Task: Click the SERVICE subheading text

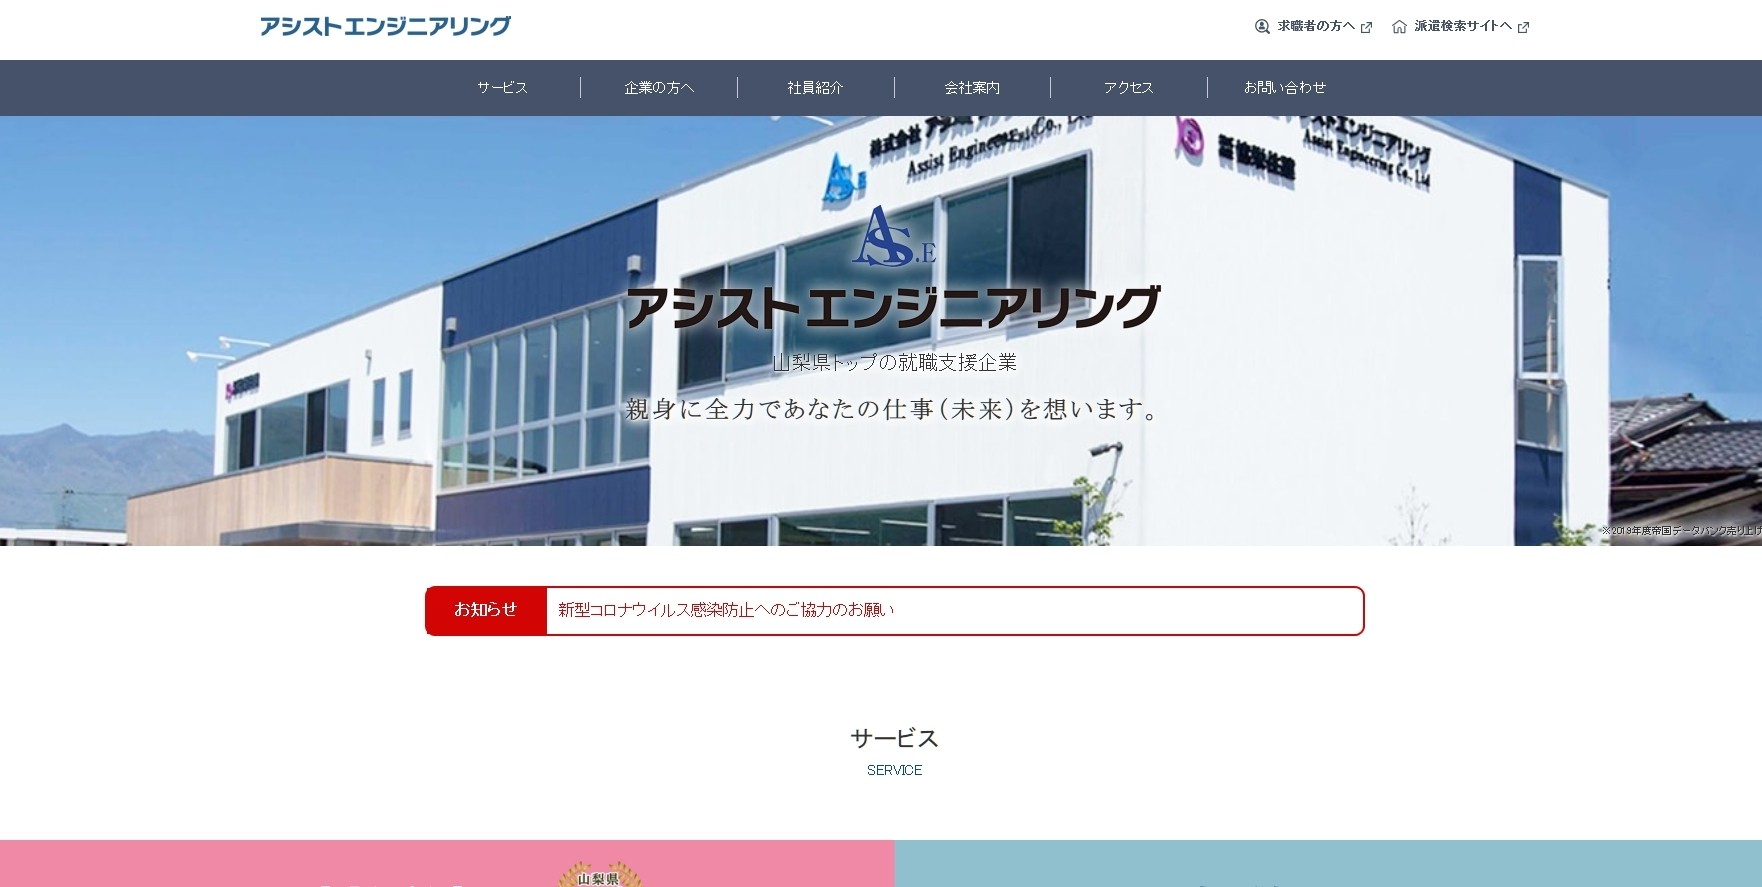Action: 894,770
